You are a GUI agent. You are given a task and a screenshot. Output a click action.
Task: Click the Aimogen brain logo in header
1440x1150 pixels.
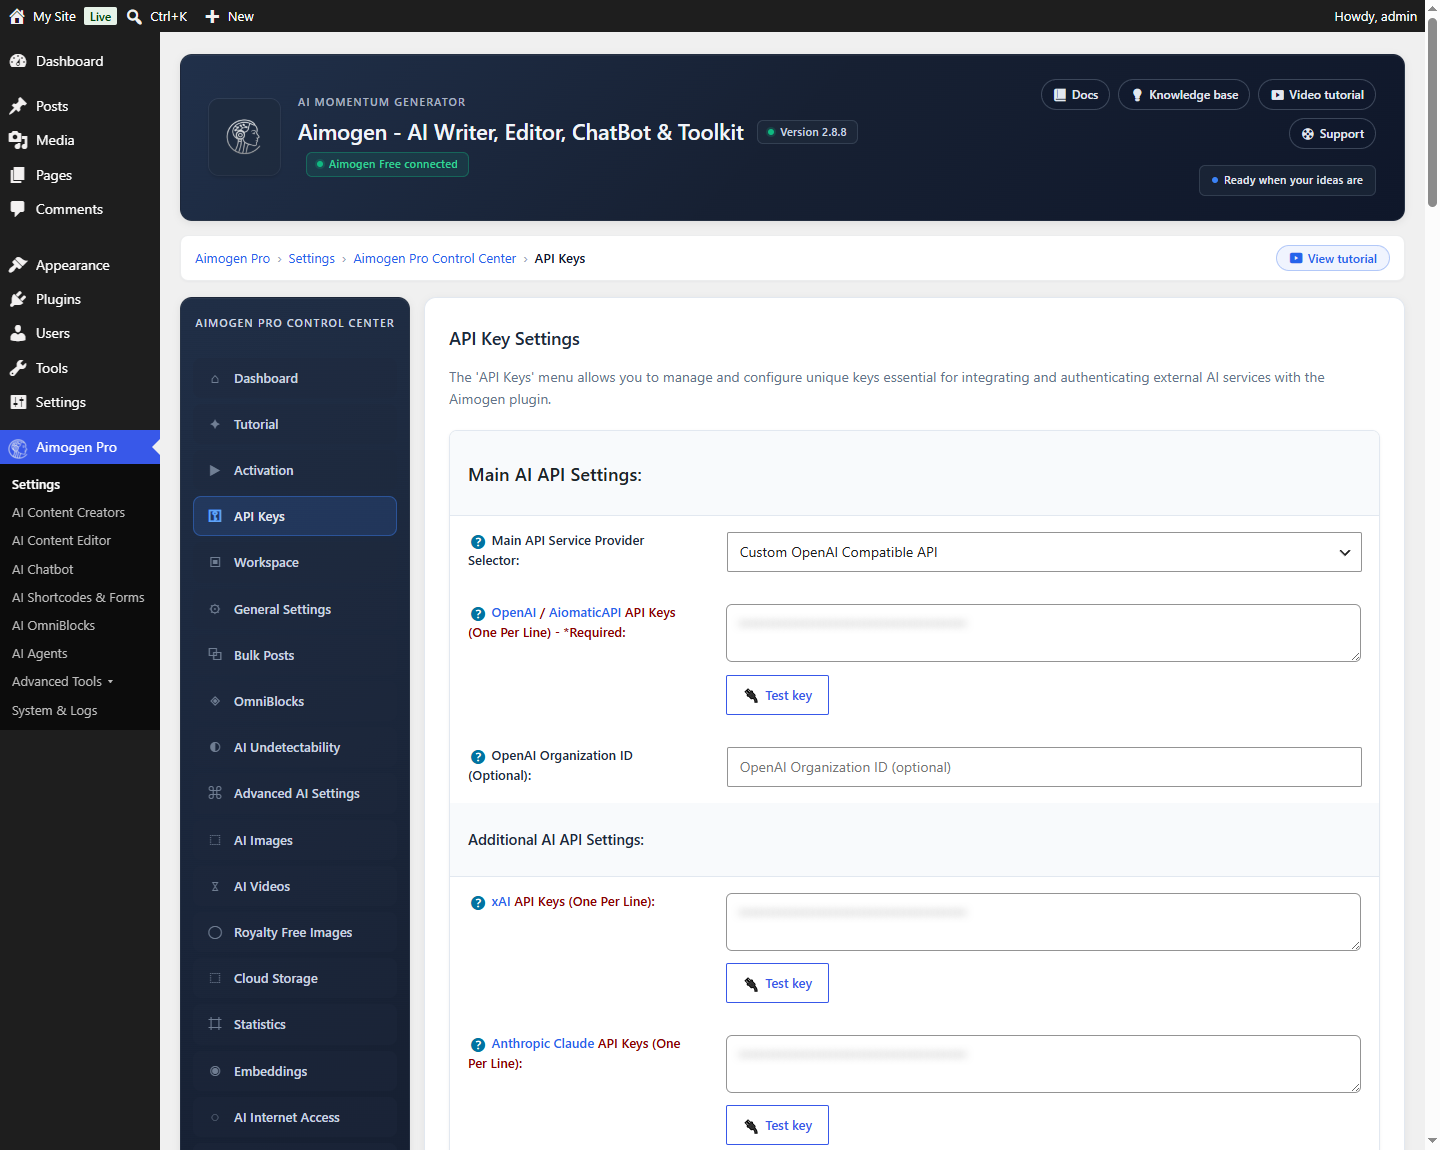point(244,137)
